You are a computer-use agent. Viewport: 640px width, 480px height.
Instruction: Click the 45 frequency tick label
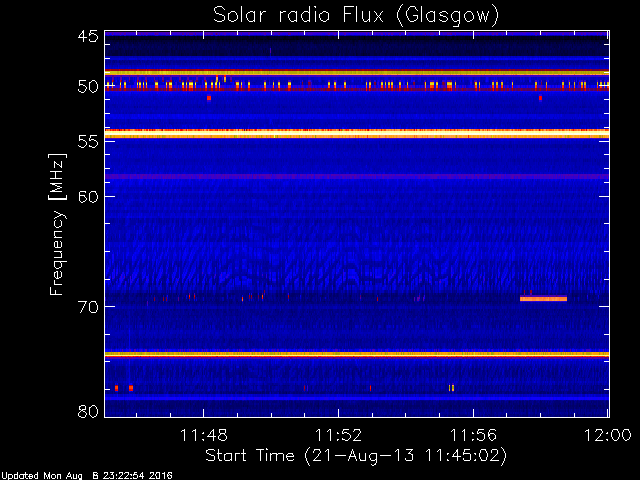[x=88, y=36]
